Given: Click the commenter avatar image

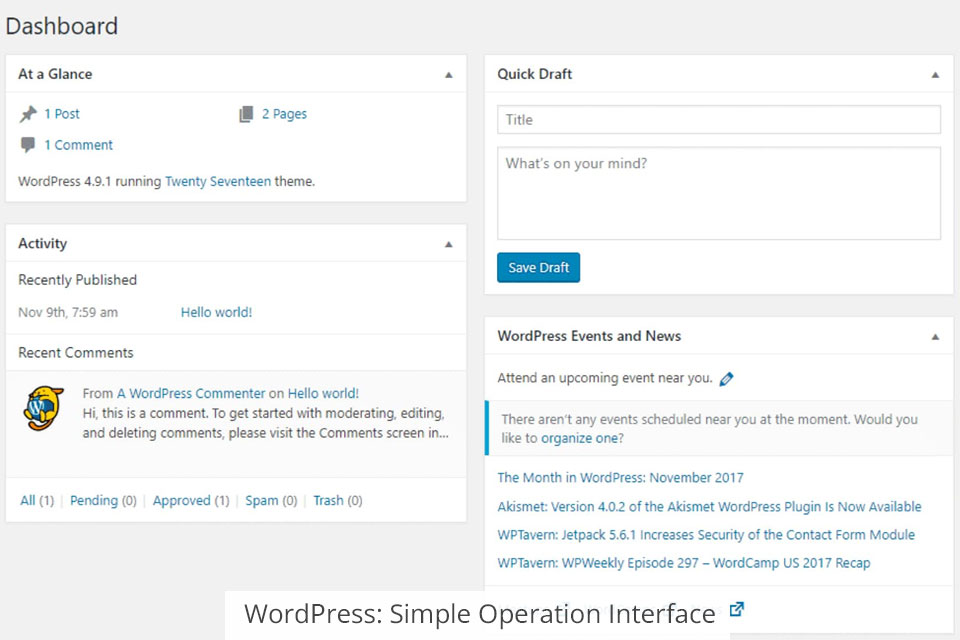Looking at the screenshot, I should [x=43, y=408].
